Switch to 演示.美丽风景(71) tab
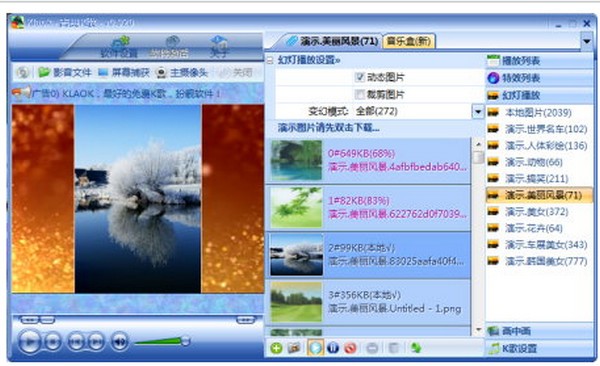The width and height of the screenshot is (600, 366). point(333,41)
